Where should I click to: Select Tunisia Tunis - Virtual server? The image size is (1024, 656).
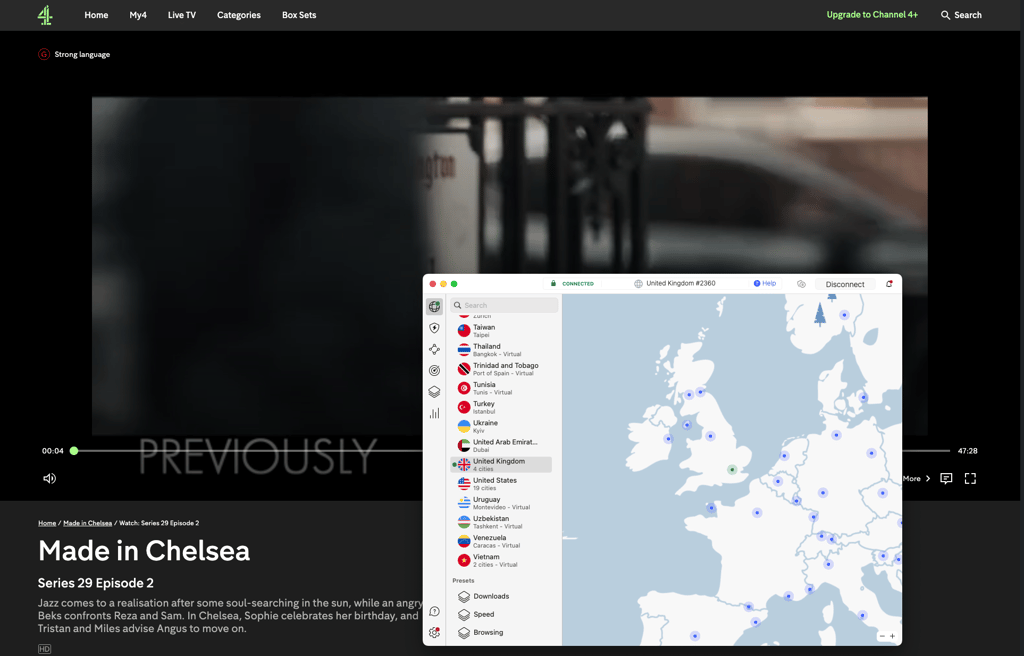point(501,388)
